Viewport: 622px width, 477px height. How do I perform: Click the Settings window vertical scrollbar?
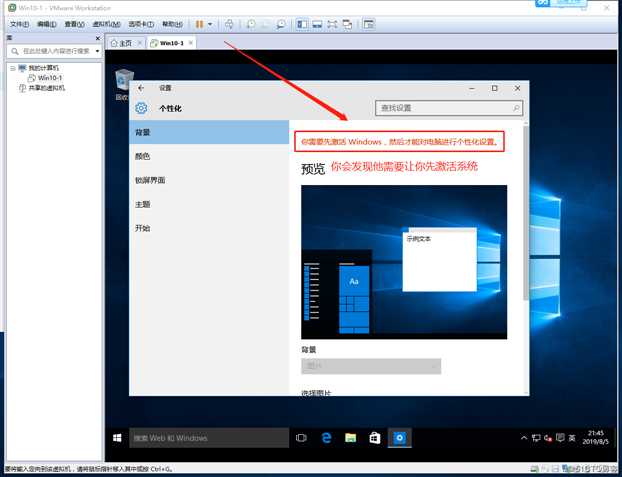(526, 212)
